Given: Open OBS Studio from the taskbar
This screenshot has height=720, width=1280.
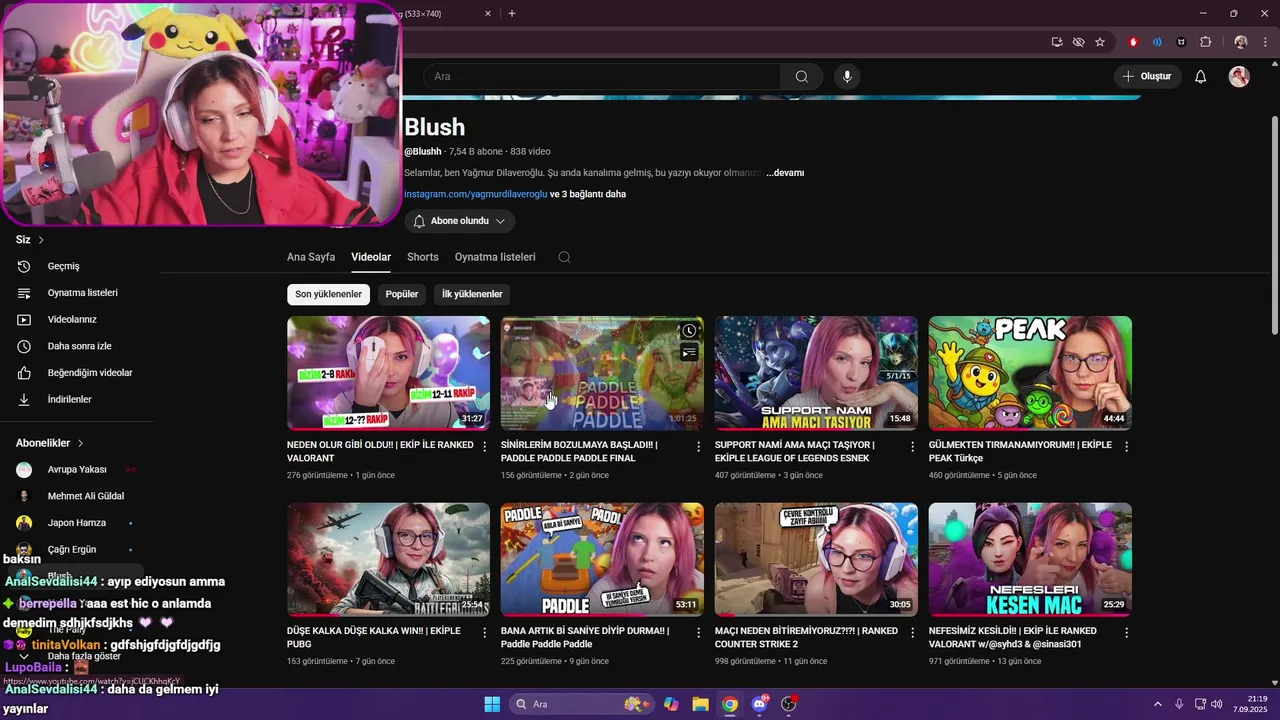Looking at the screenshot, I should point(788,704).
